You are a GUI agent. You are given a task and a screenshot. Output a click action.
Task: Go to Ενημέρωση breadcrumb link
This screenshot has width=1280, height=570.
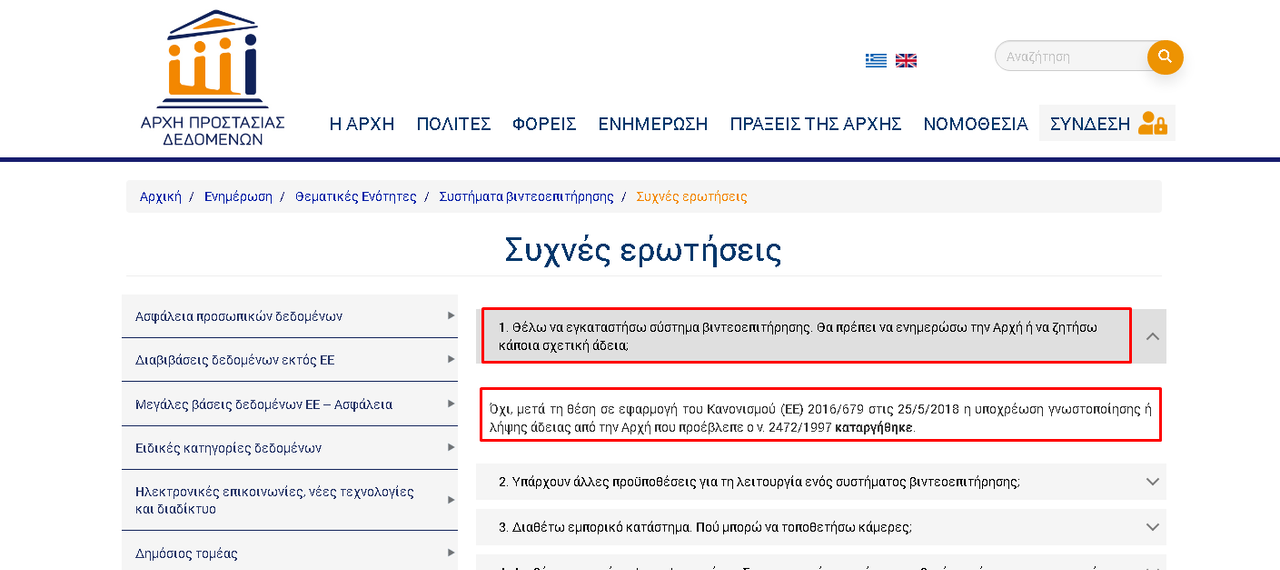point(238,196)
